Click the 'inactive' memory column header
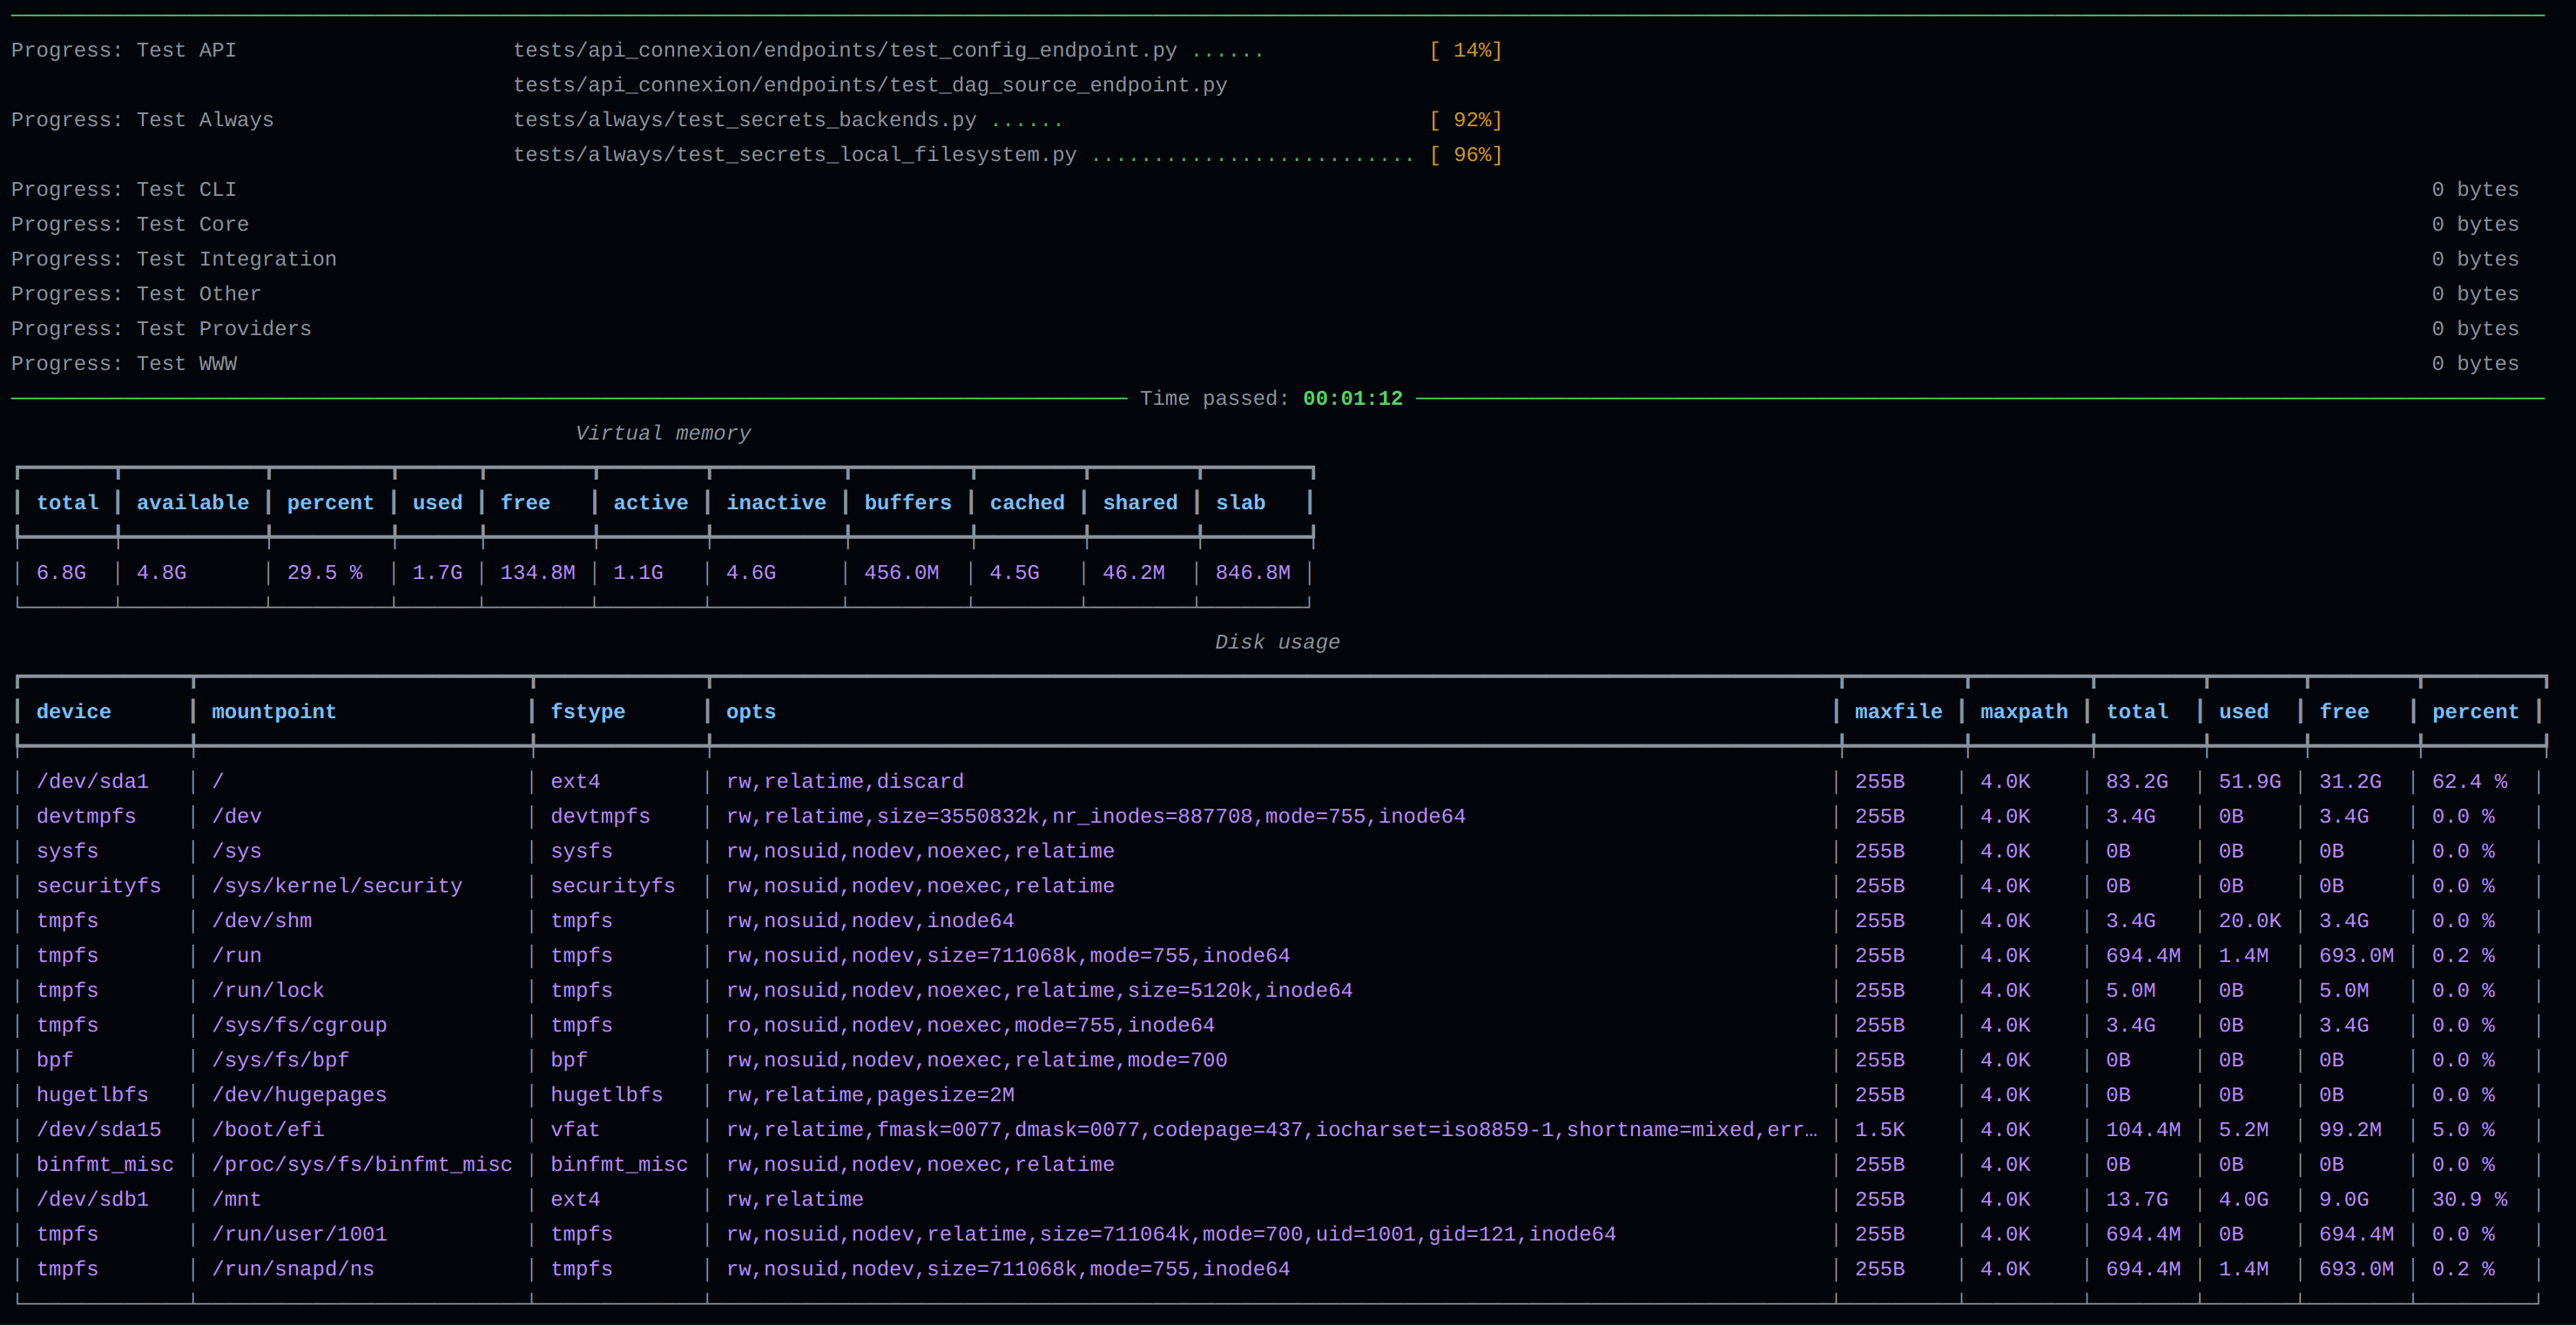Image resolution: width=2576 pixels, height=1325 pixels. point(776,503)
